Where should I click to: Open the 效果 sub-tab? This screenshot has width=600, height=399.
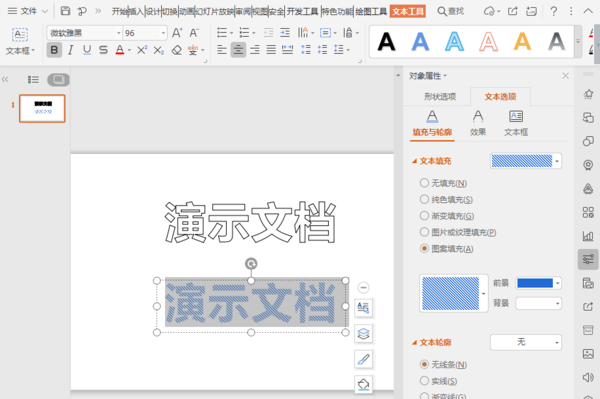(x=478, y=123)
